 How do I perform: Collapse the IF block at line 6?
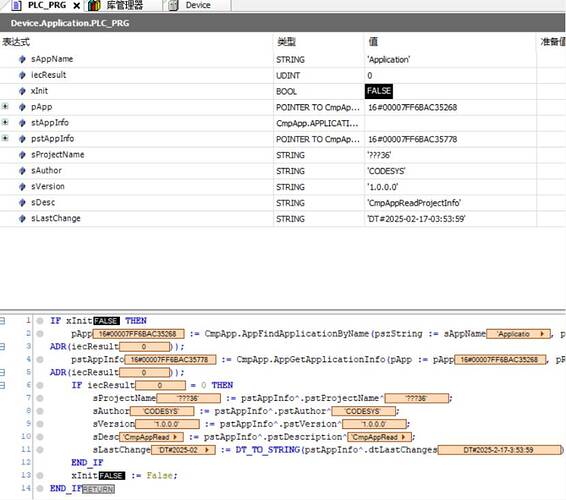tap(3, 385)
